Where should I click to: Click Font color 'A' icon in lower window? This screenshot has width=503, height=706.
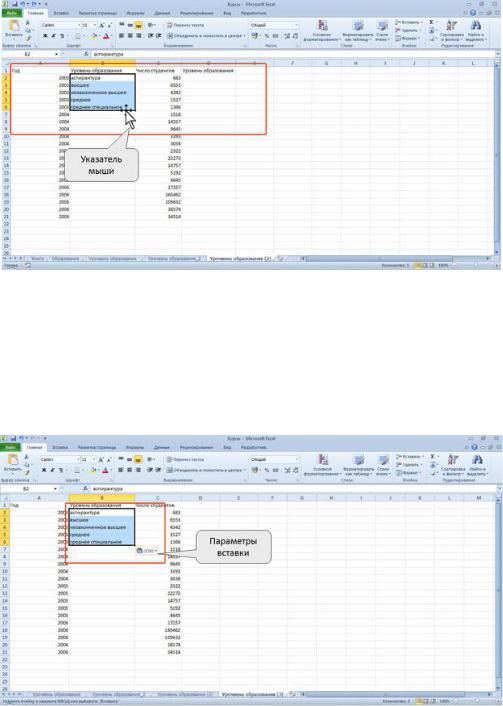(105, 470)
